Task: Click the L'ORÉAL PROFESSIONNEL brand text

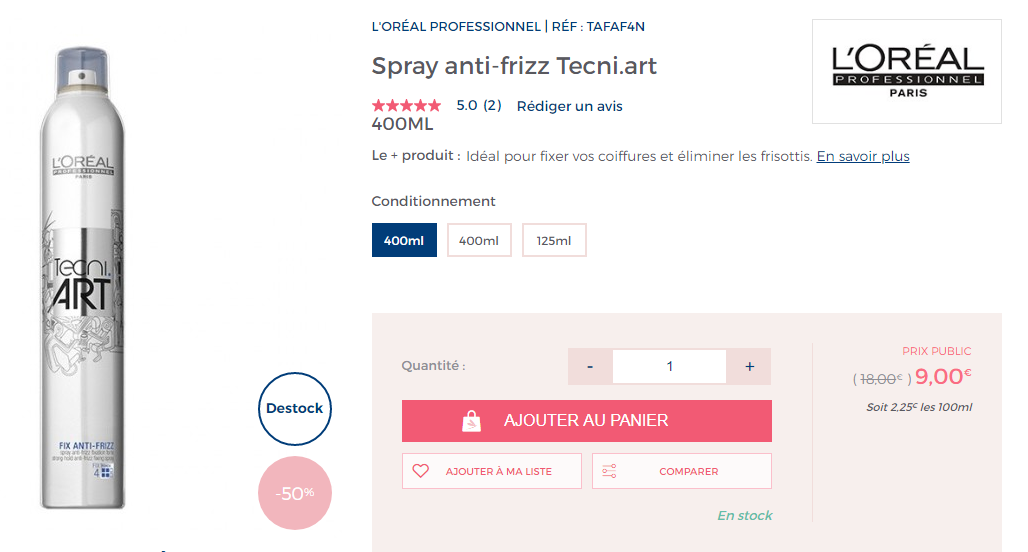Action: coord(455,26)
